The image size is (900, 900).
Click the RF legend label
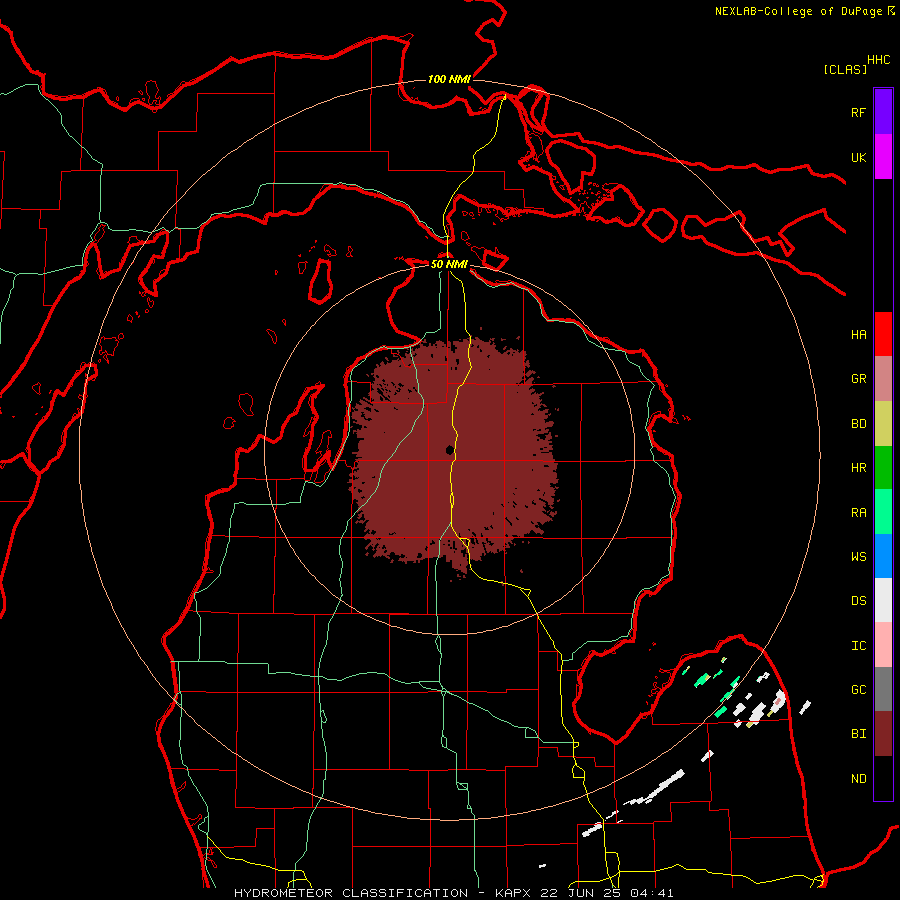(x=858, y=112)
